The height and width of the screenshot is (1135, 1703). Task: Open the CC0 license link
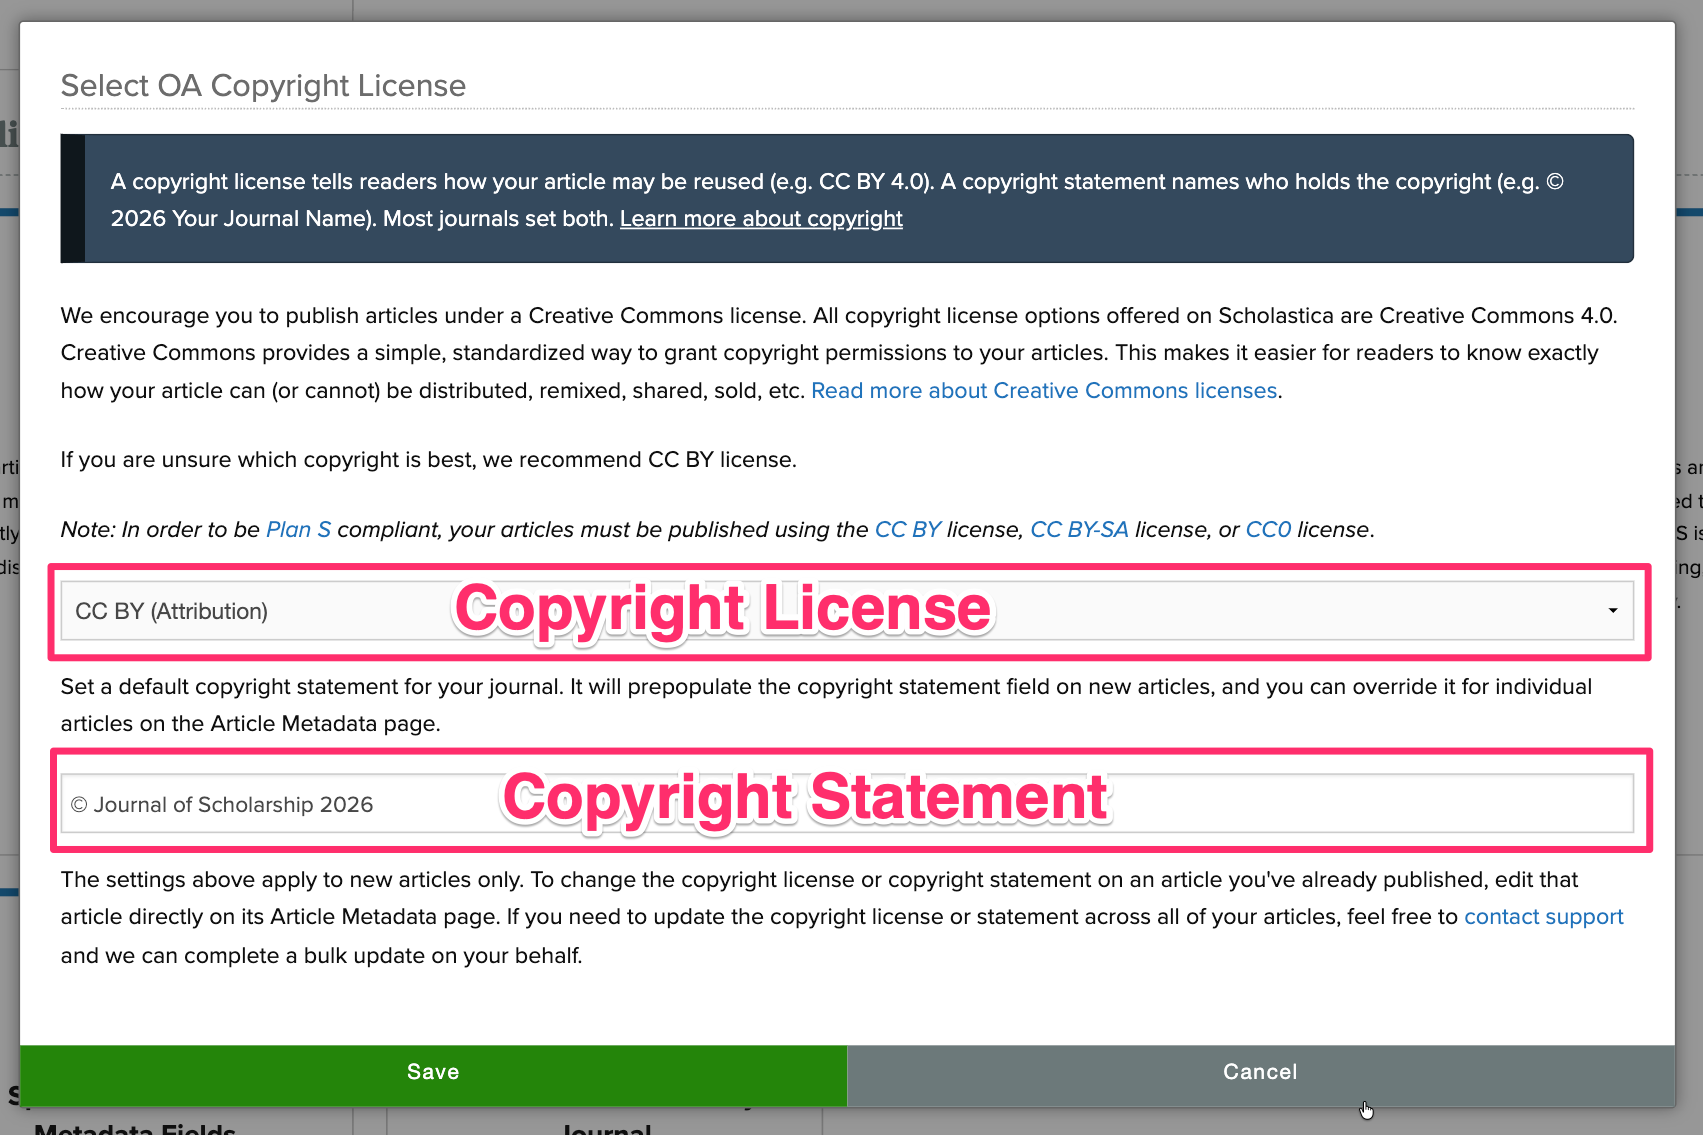coord(1268,530)
